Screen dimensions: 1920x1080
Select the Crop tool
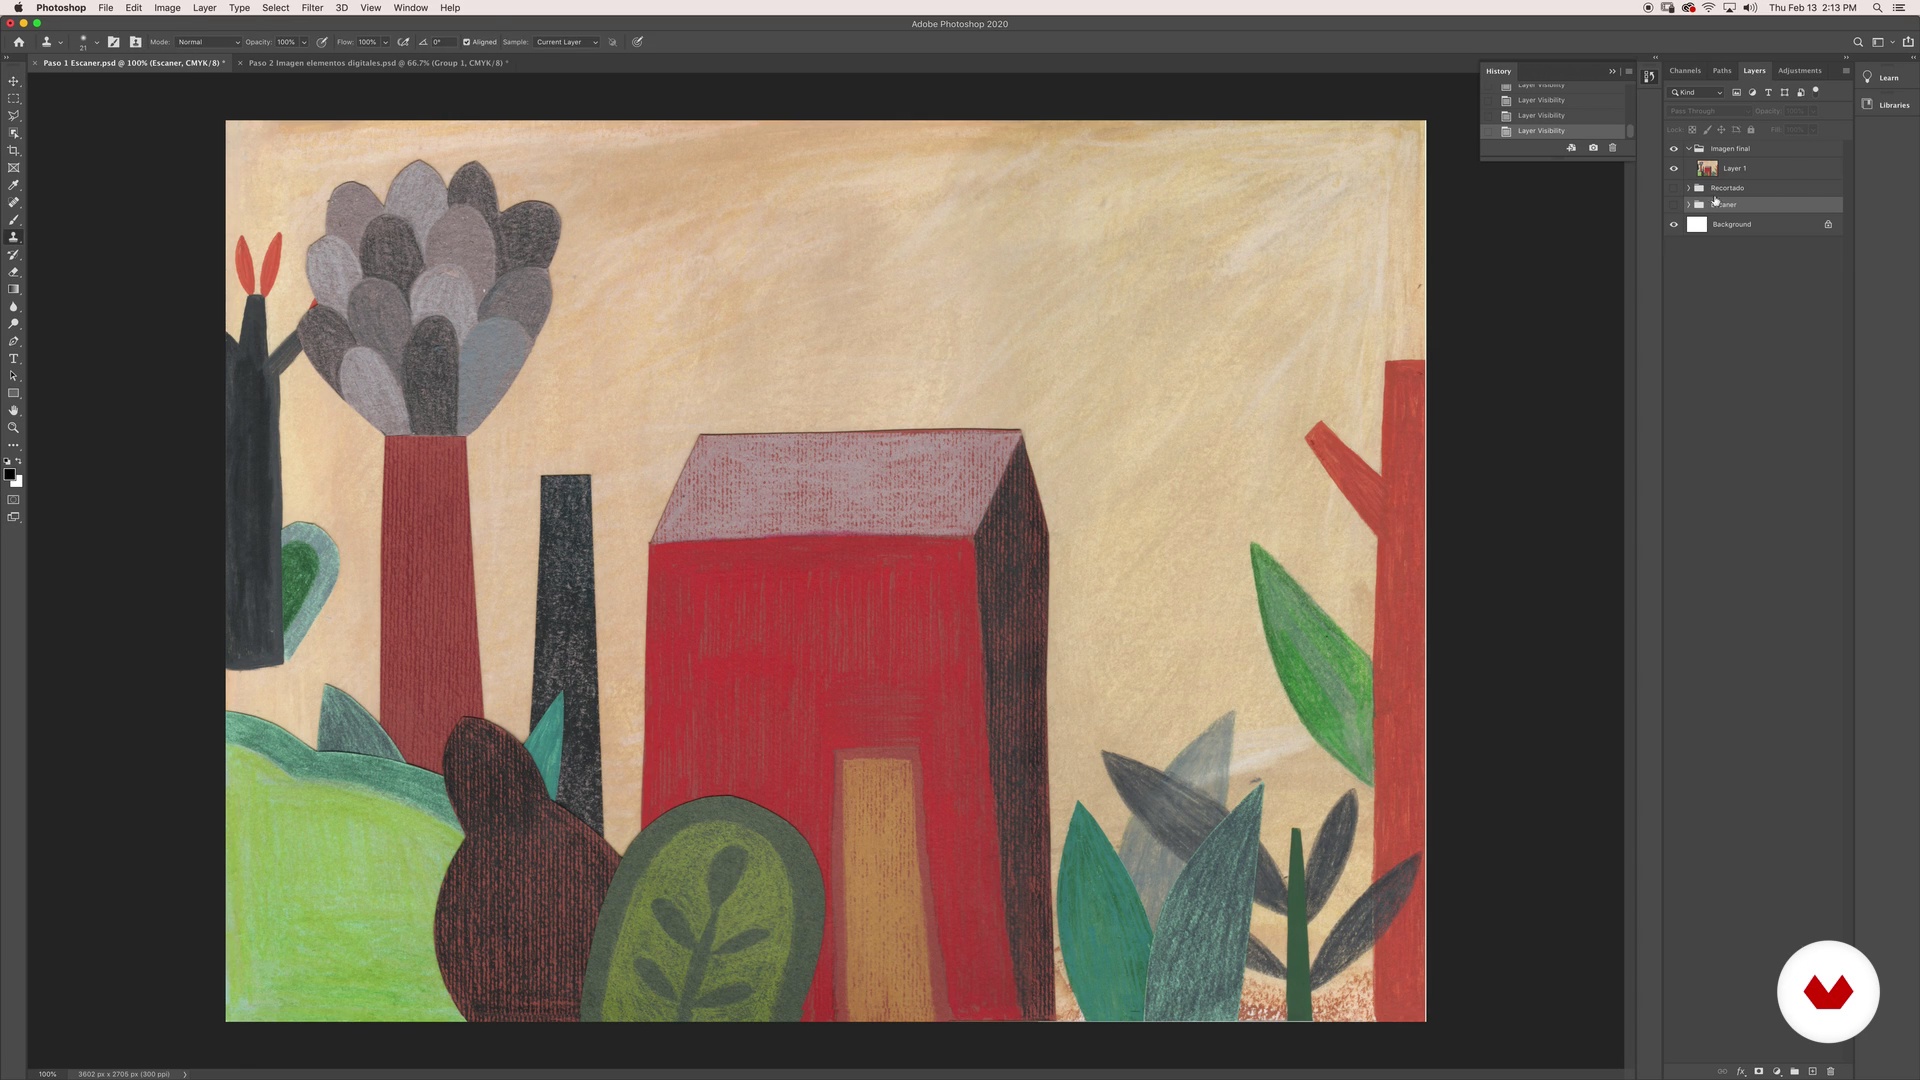coord(14,151)
